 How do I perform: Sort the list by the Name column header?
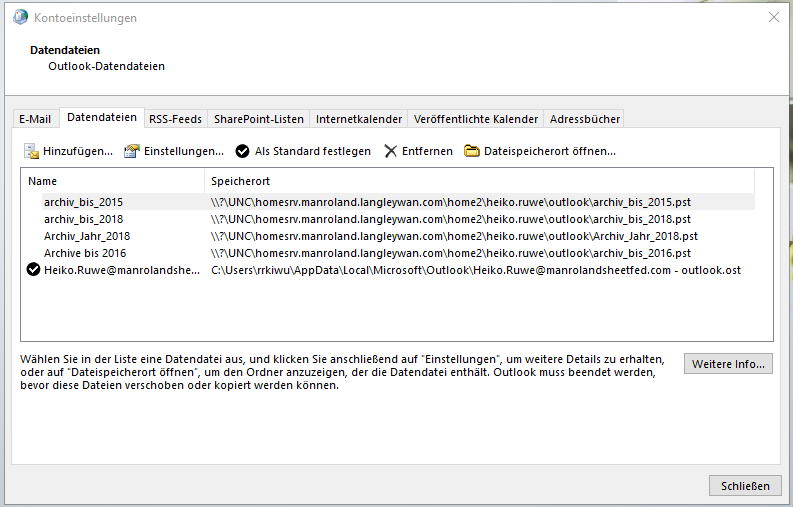(112, 181)
